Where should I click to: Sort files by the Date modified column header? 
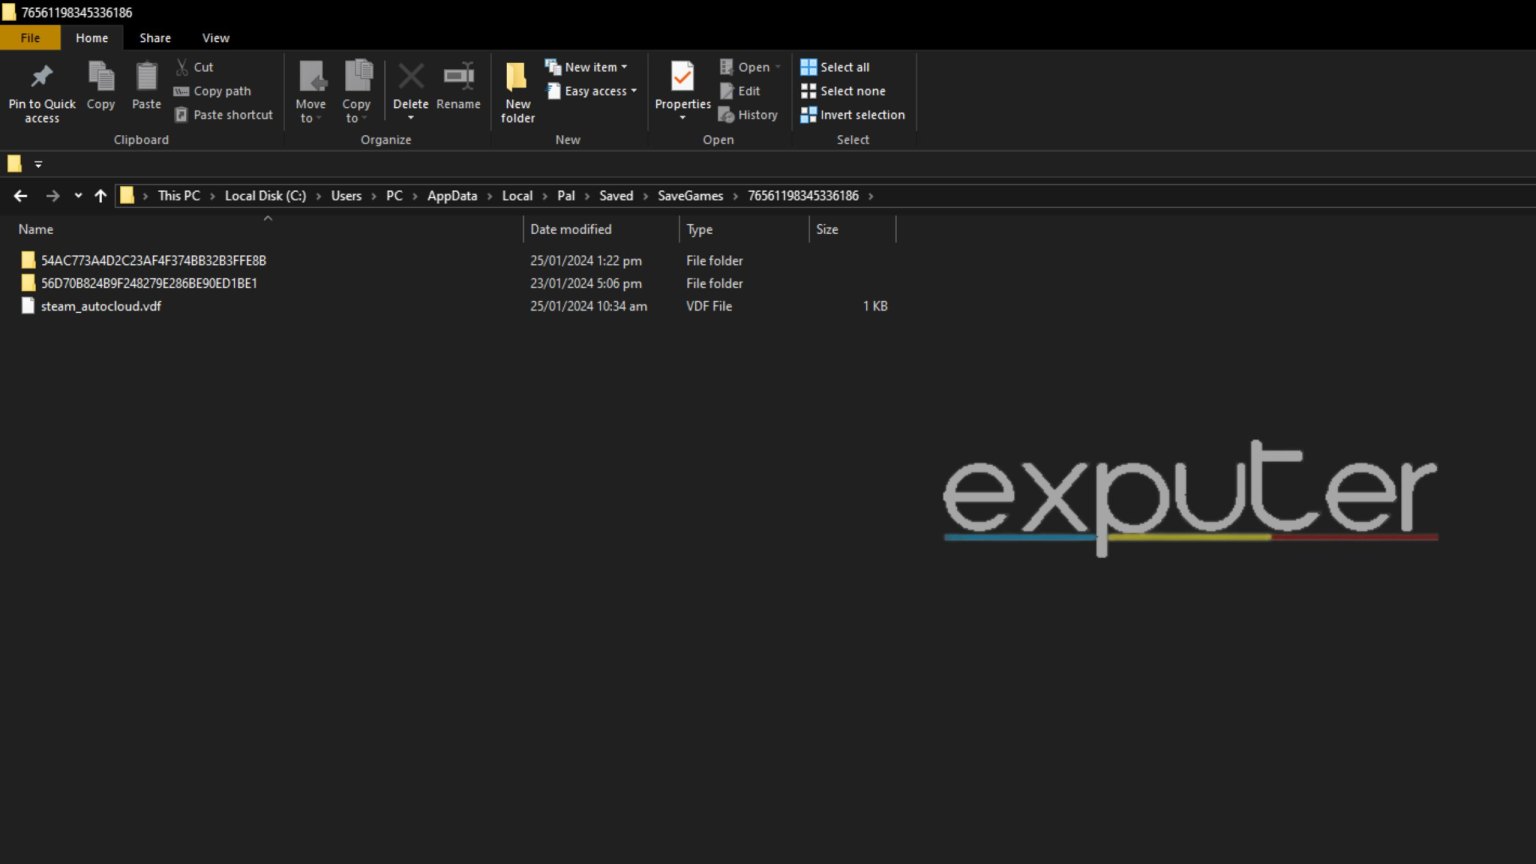pyautogui.click(x=571, y=229)
